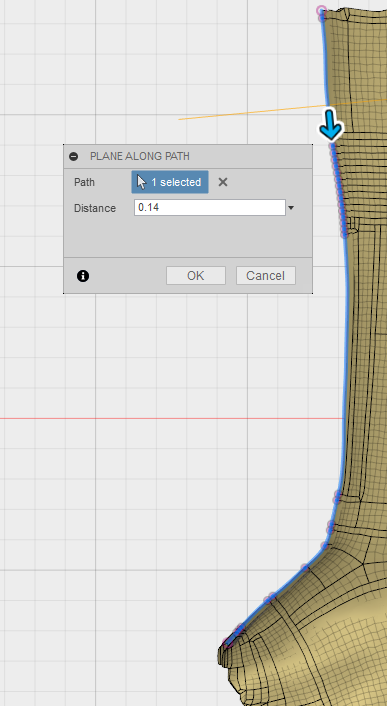
Task: Click the tan mesh body surface
Action: click(368, 315)
